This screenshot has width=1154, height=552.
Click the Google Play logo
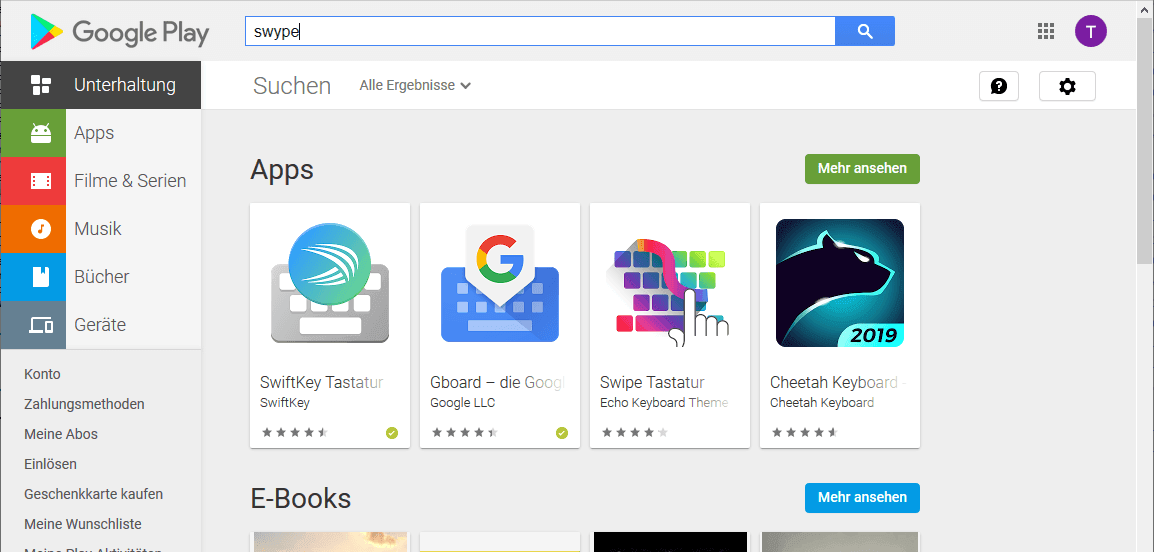[x=120, y=32]
